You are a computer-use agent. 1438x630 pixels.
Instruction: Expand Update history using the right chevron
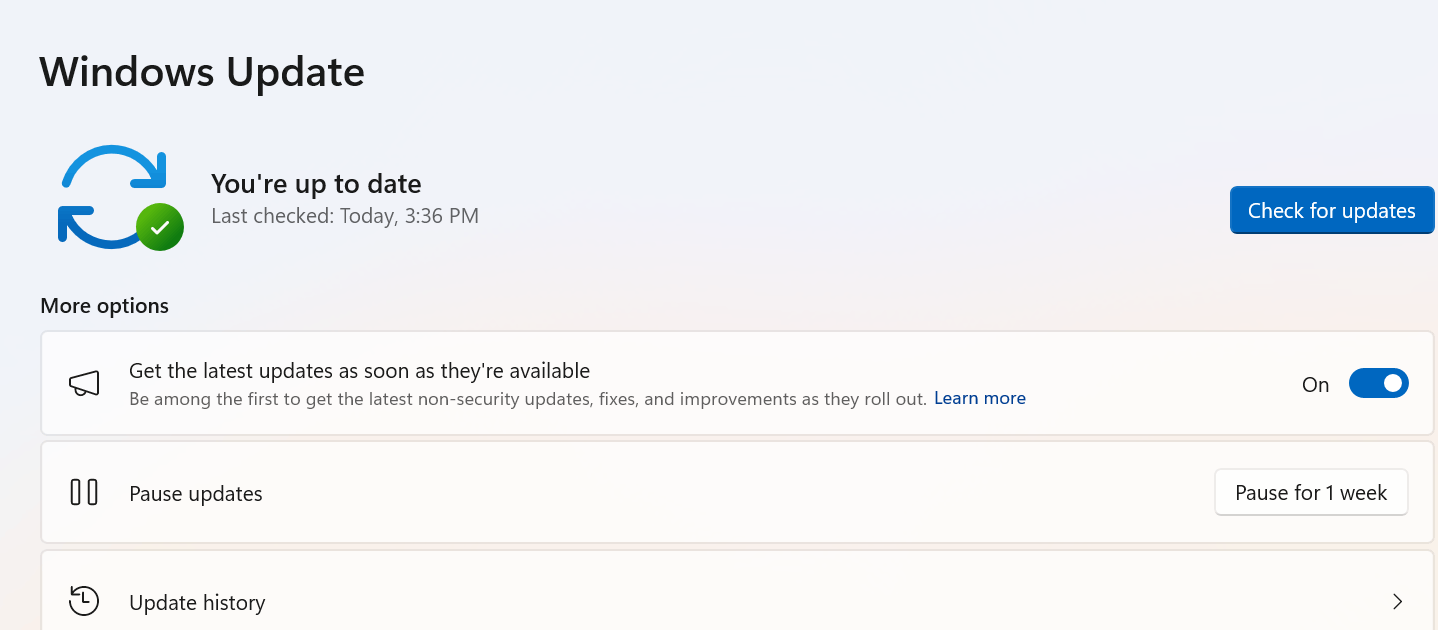pos(1397,602)
